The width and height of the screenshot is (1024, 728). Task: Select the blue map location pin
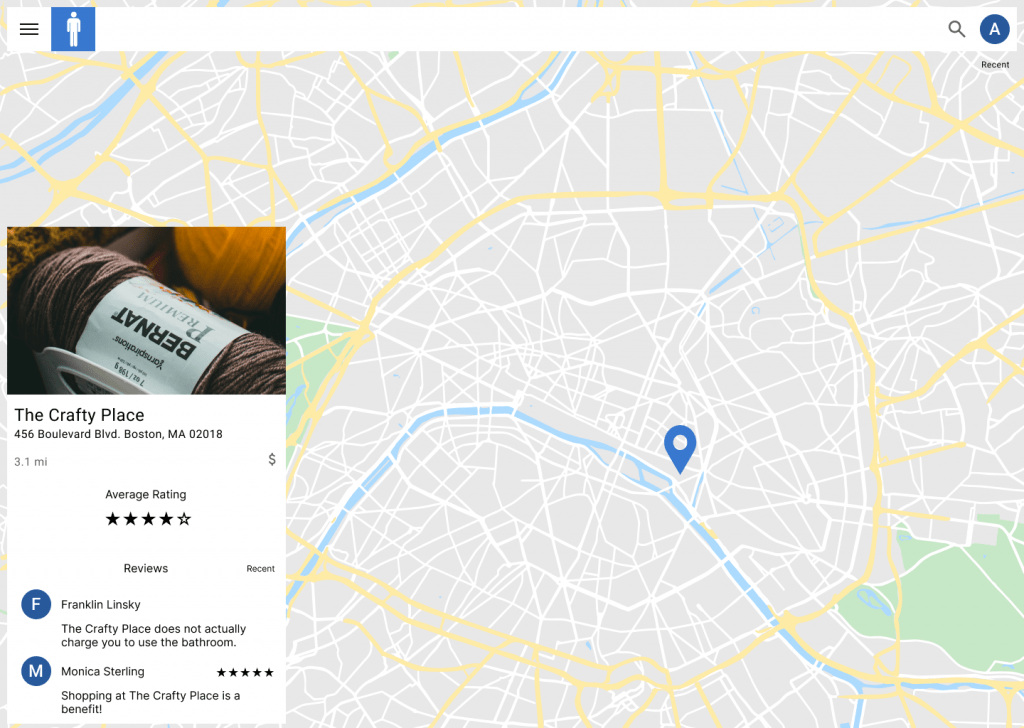[680, 446]
